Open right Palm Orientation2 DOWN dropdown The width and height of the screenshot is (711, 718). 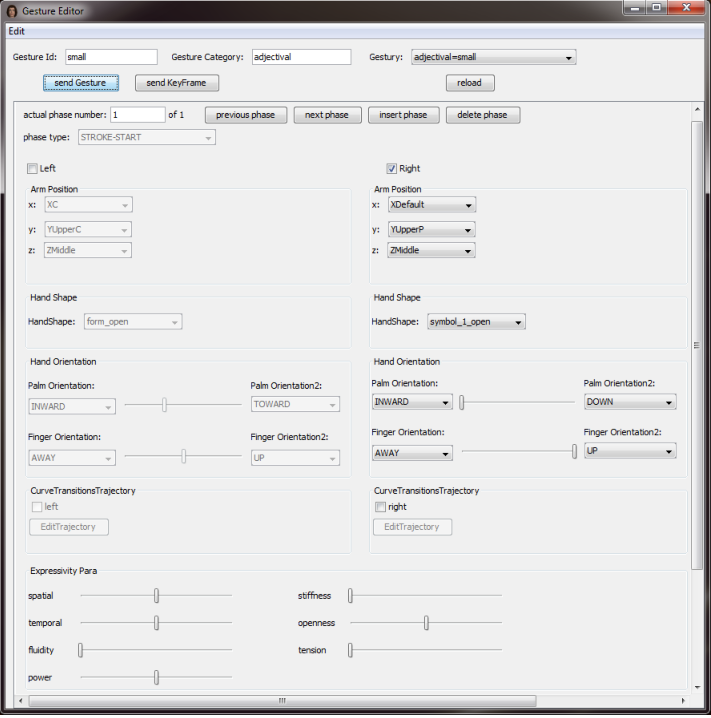coord(630,402)
